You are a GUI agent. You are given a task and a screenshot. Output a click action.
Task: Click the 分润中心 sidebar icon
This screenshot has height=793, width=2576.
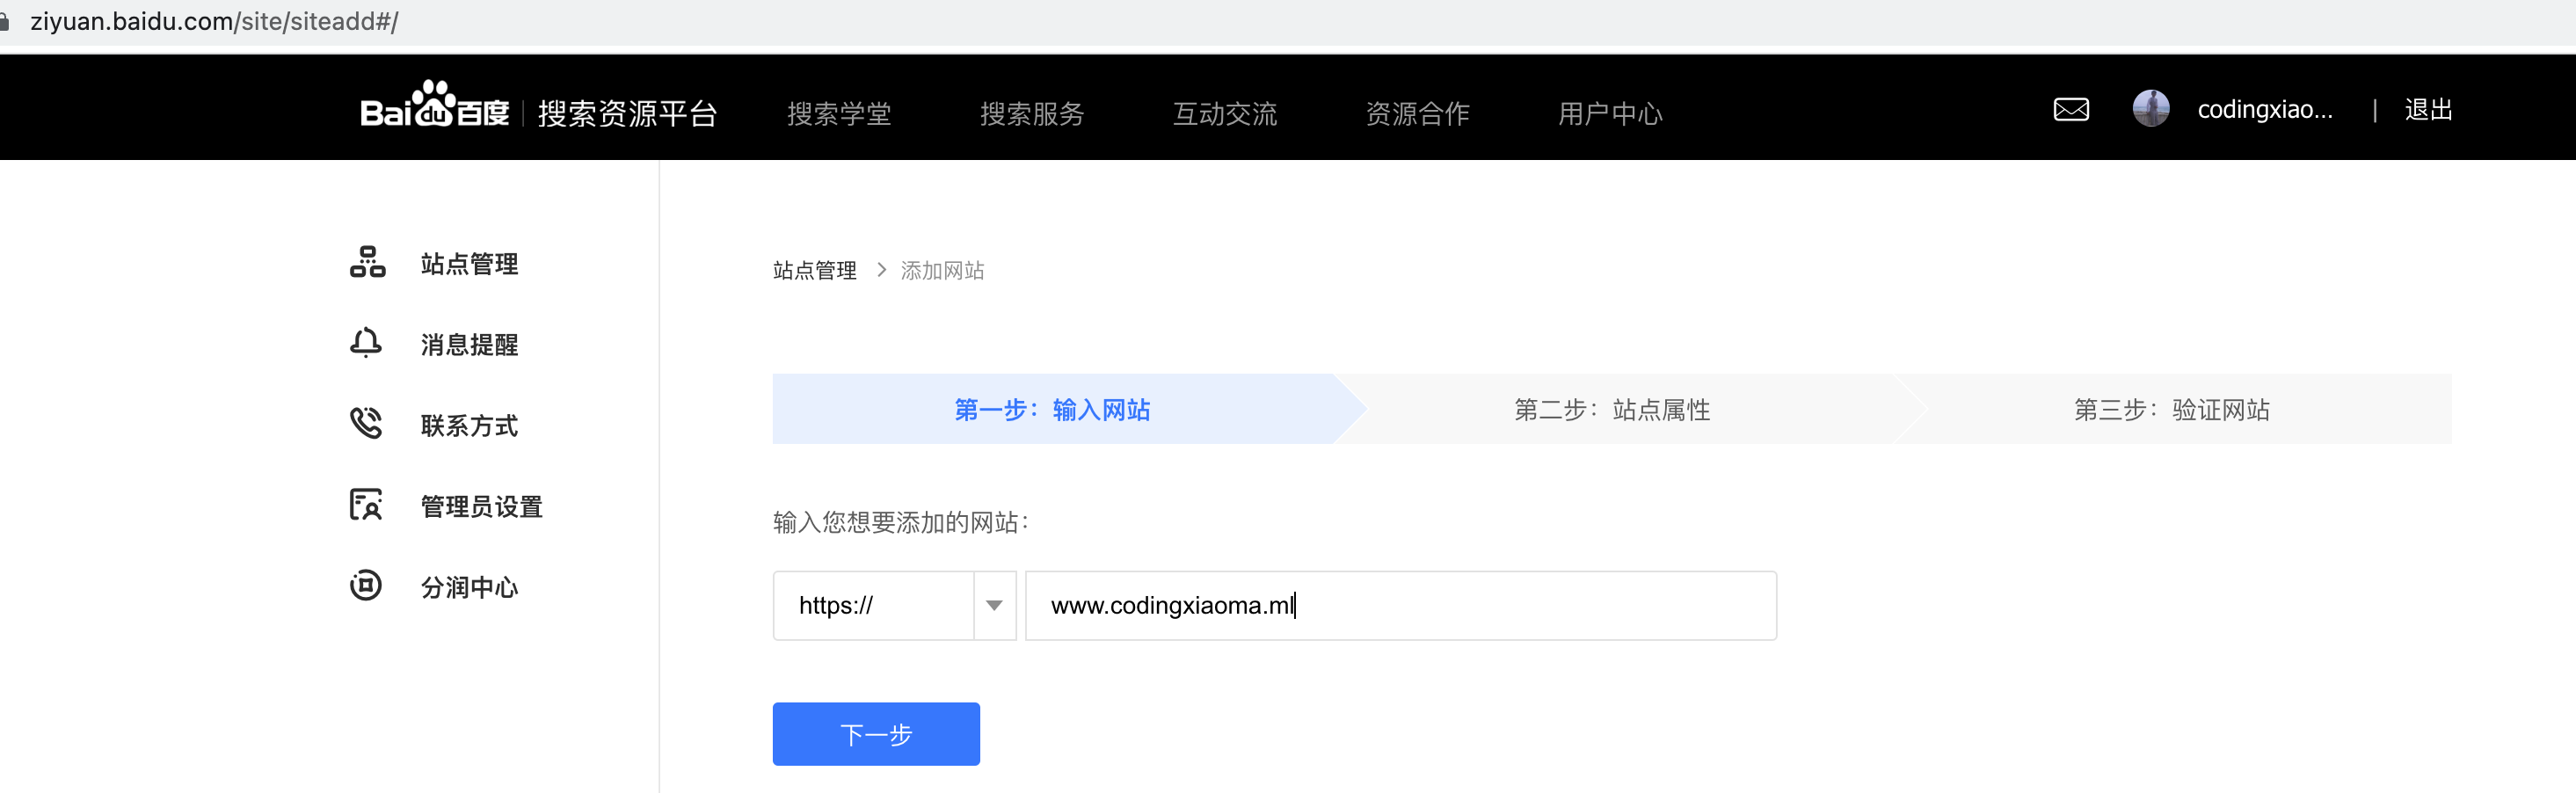366,585
